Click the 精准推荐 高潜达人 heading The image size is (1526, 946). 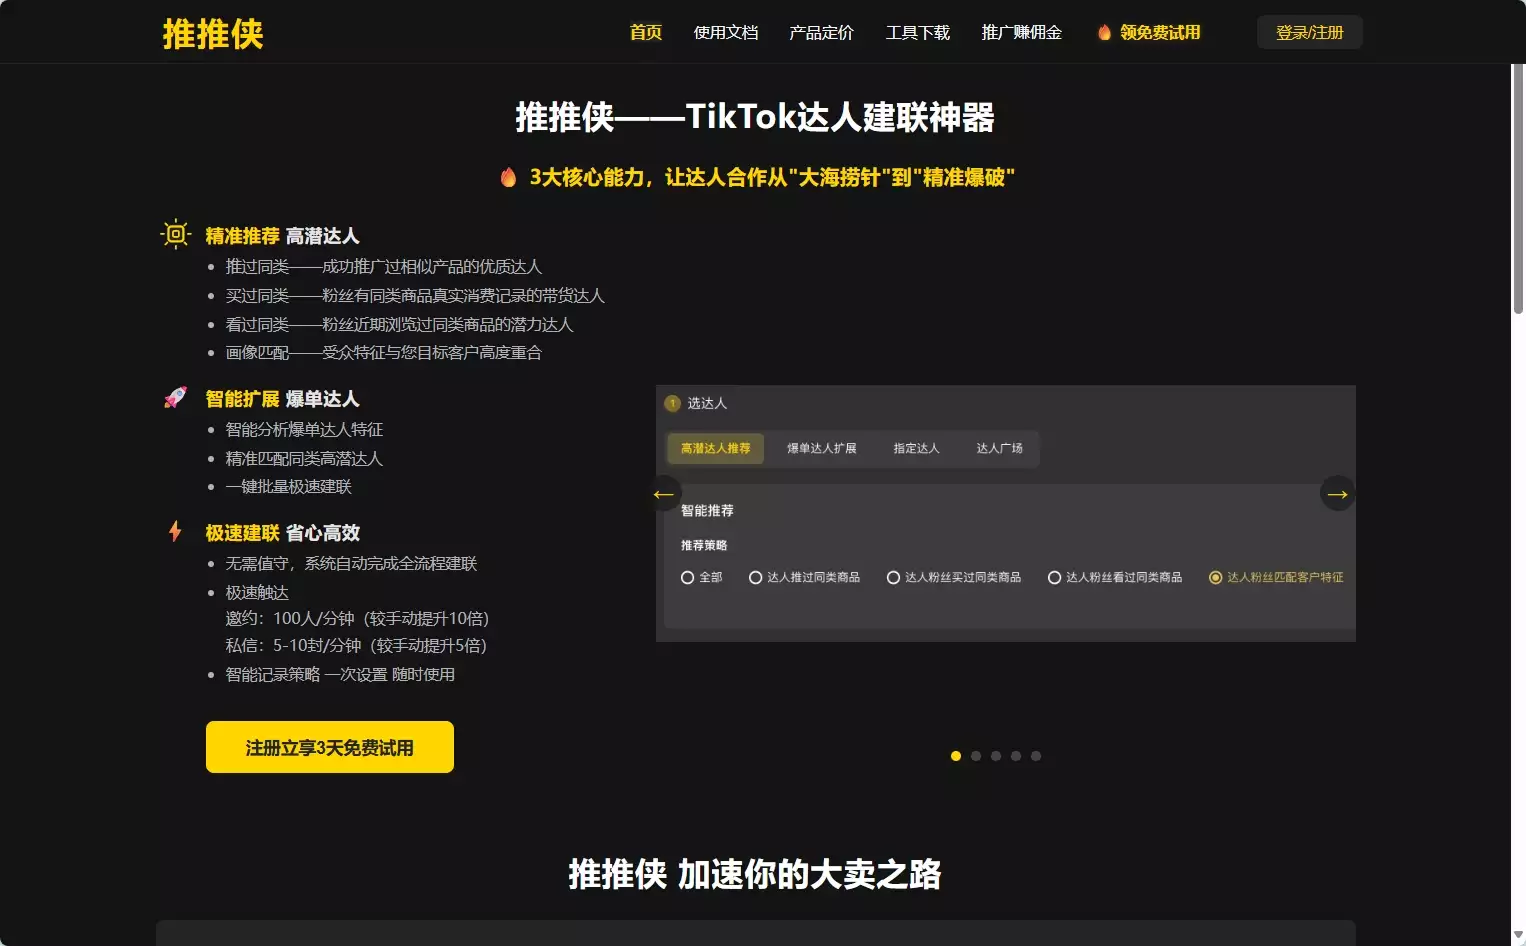282,236
